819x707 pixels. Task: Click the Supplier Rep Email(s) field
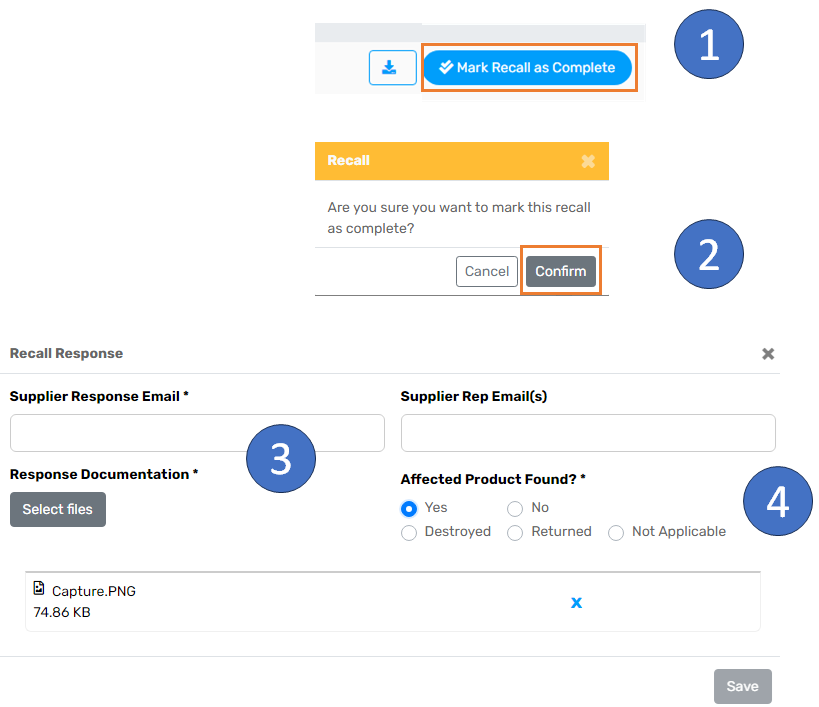coord(588,433)
